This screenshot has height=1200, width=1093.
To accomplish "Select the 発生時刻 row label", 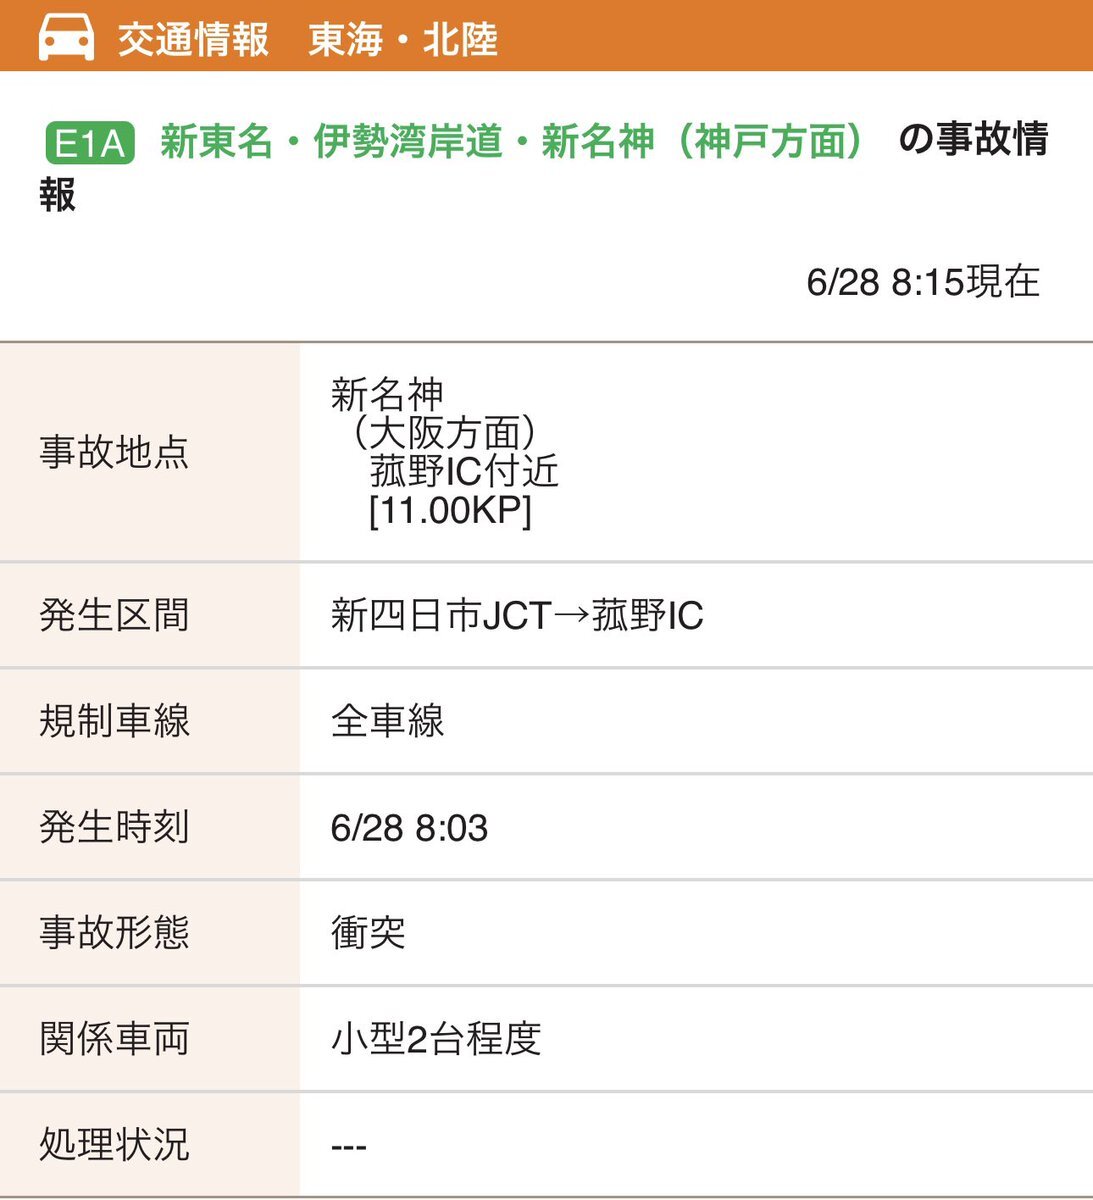I will pos(114,827).
